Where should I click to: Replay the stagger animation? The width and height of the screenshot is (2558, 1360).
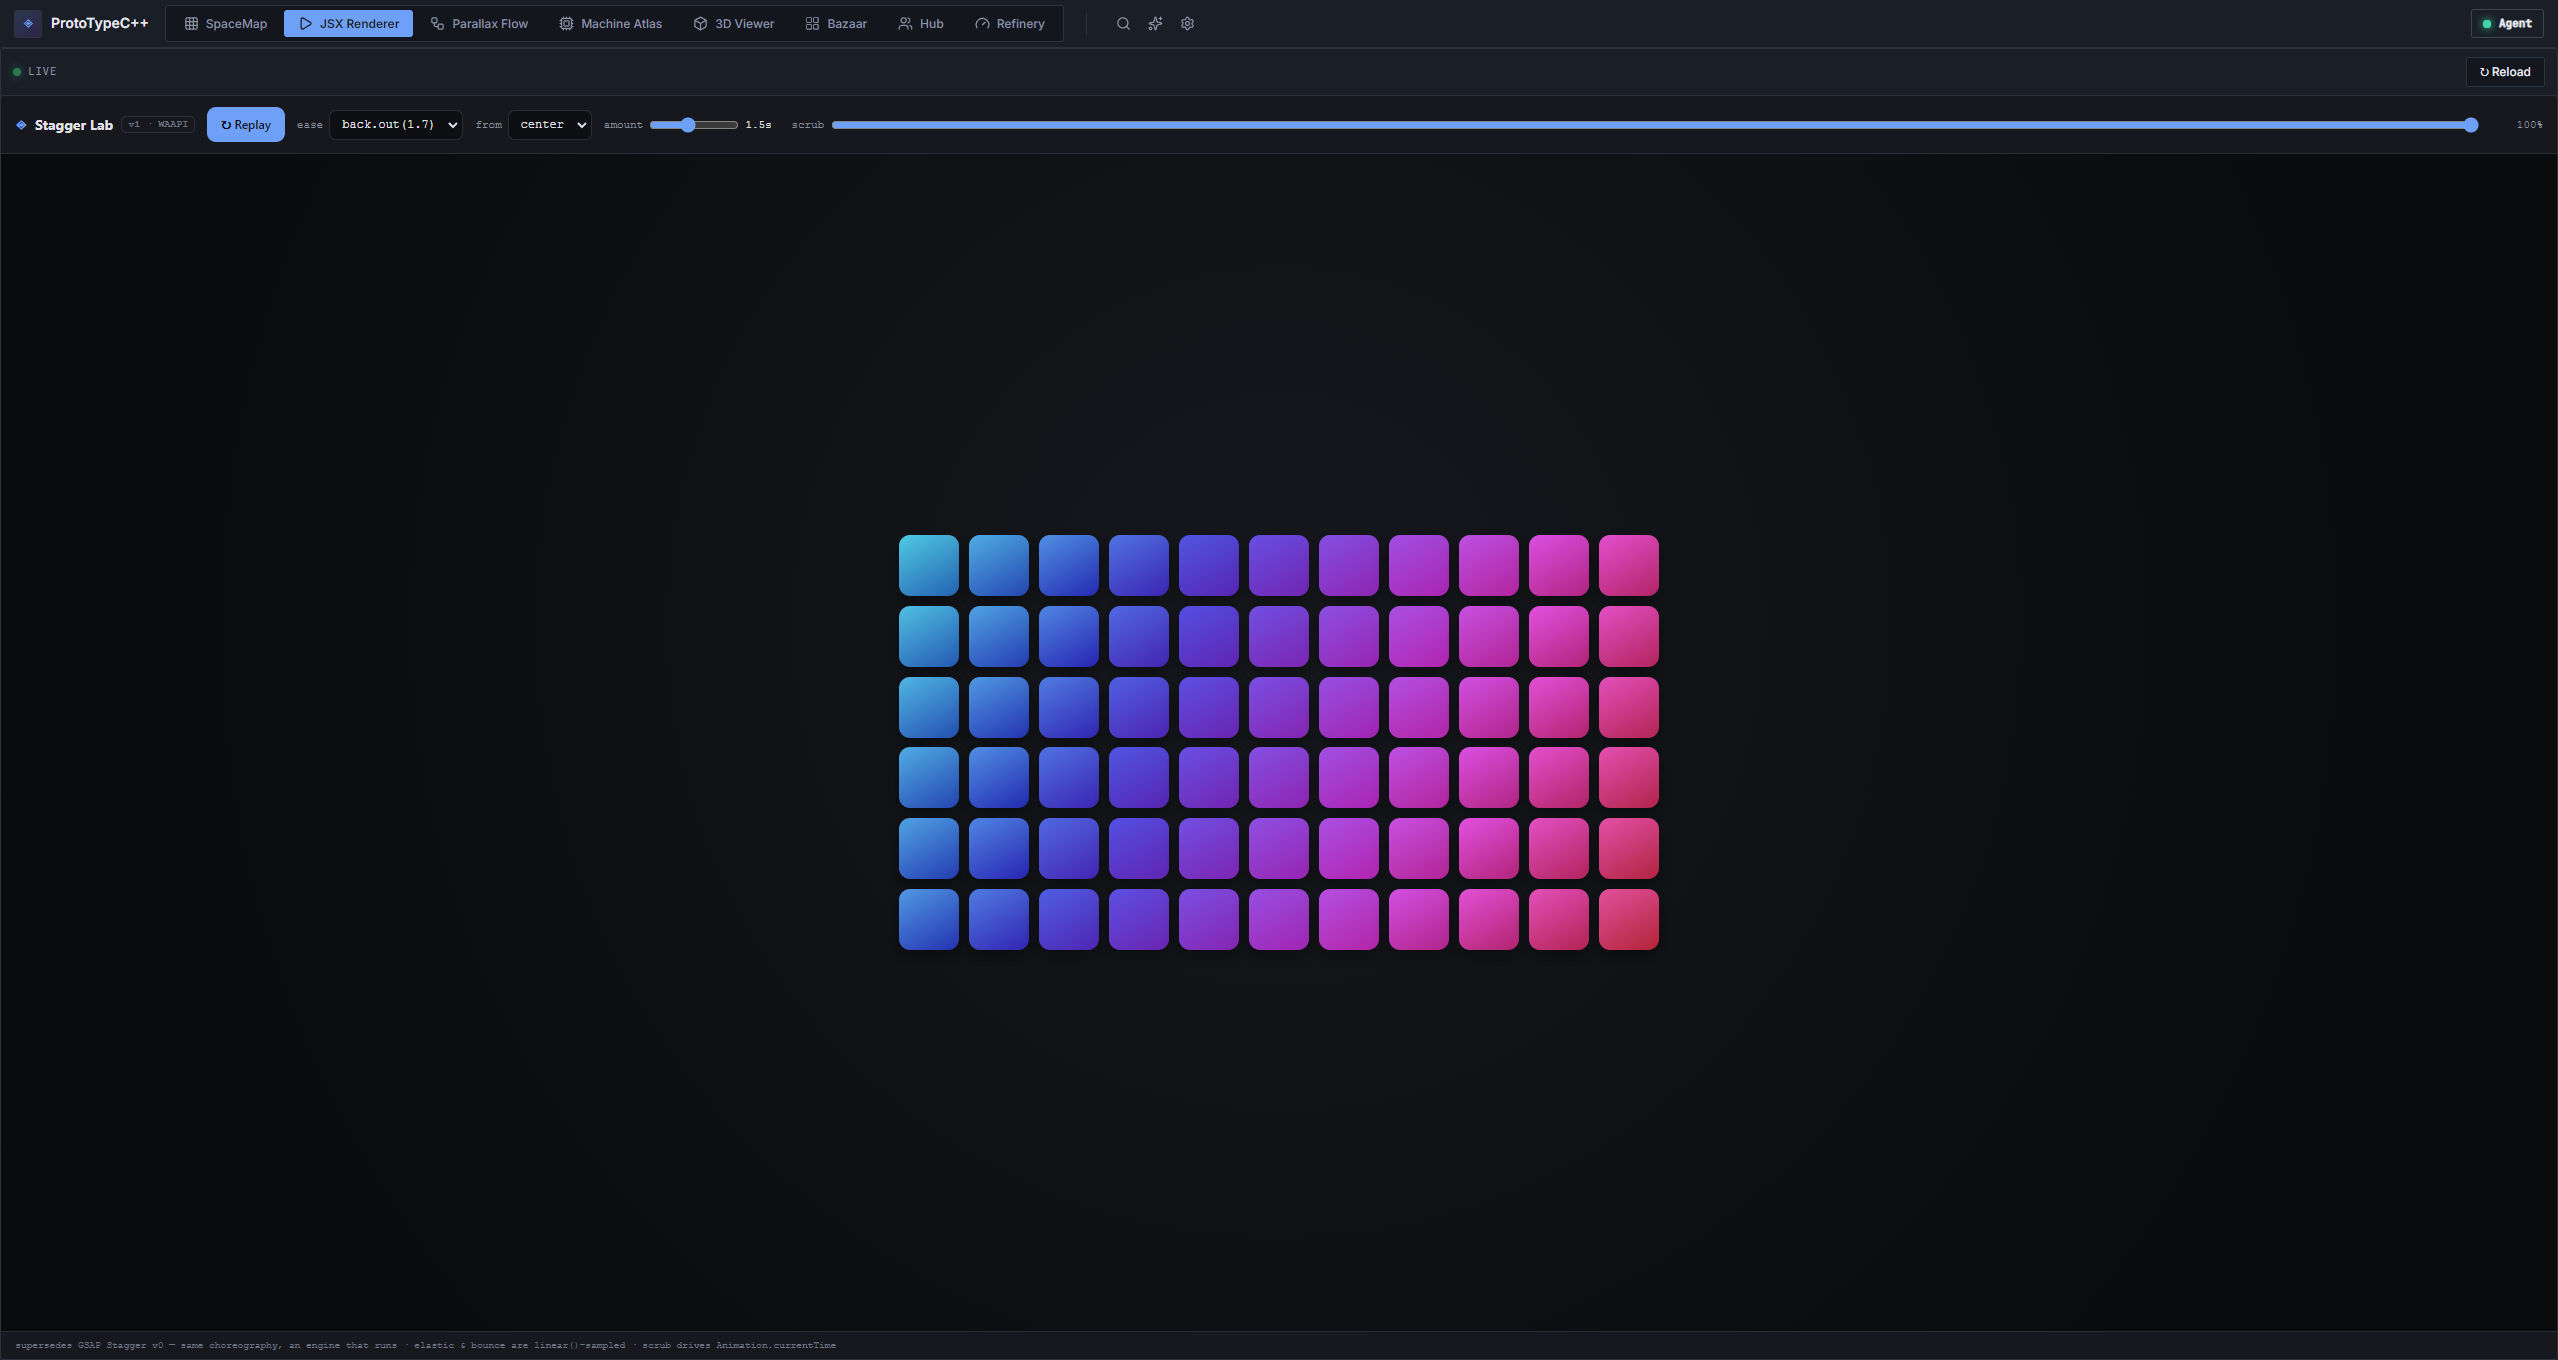[x=246, y=125]
